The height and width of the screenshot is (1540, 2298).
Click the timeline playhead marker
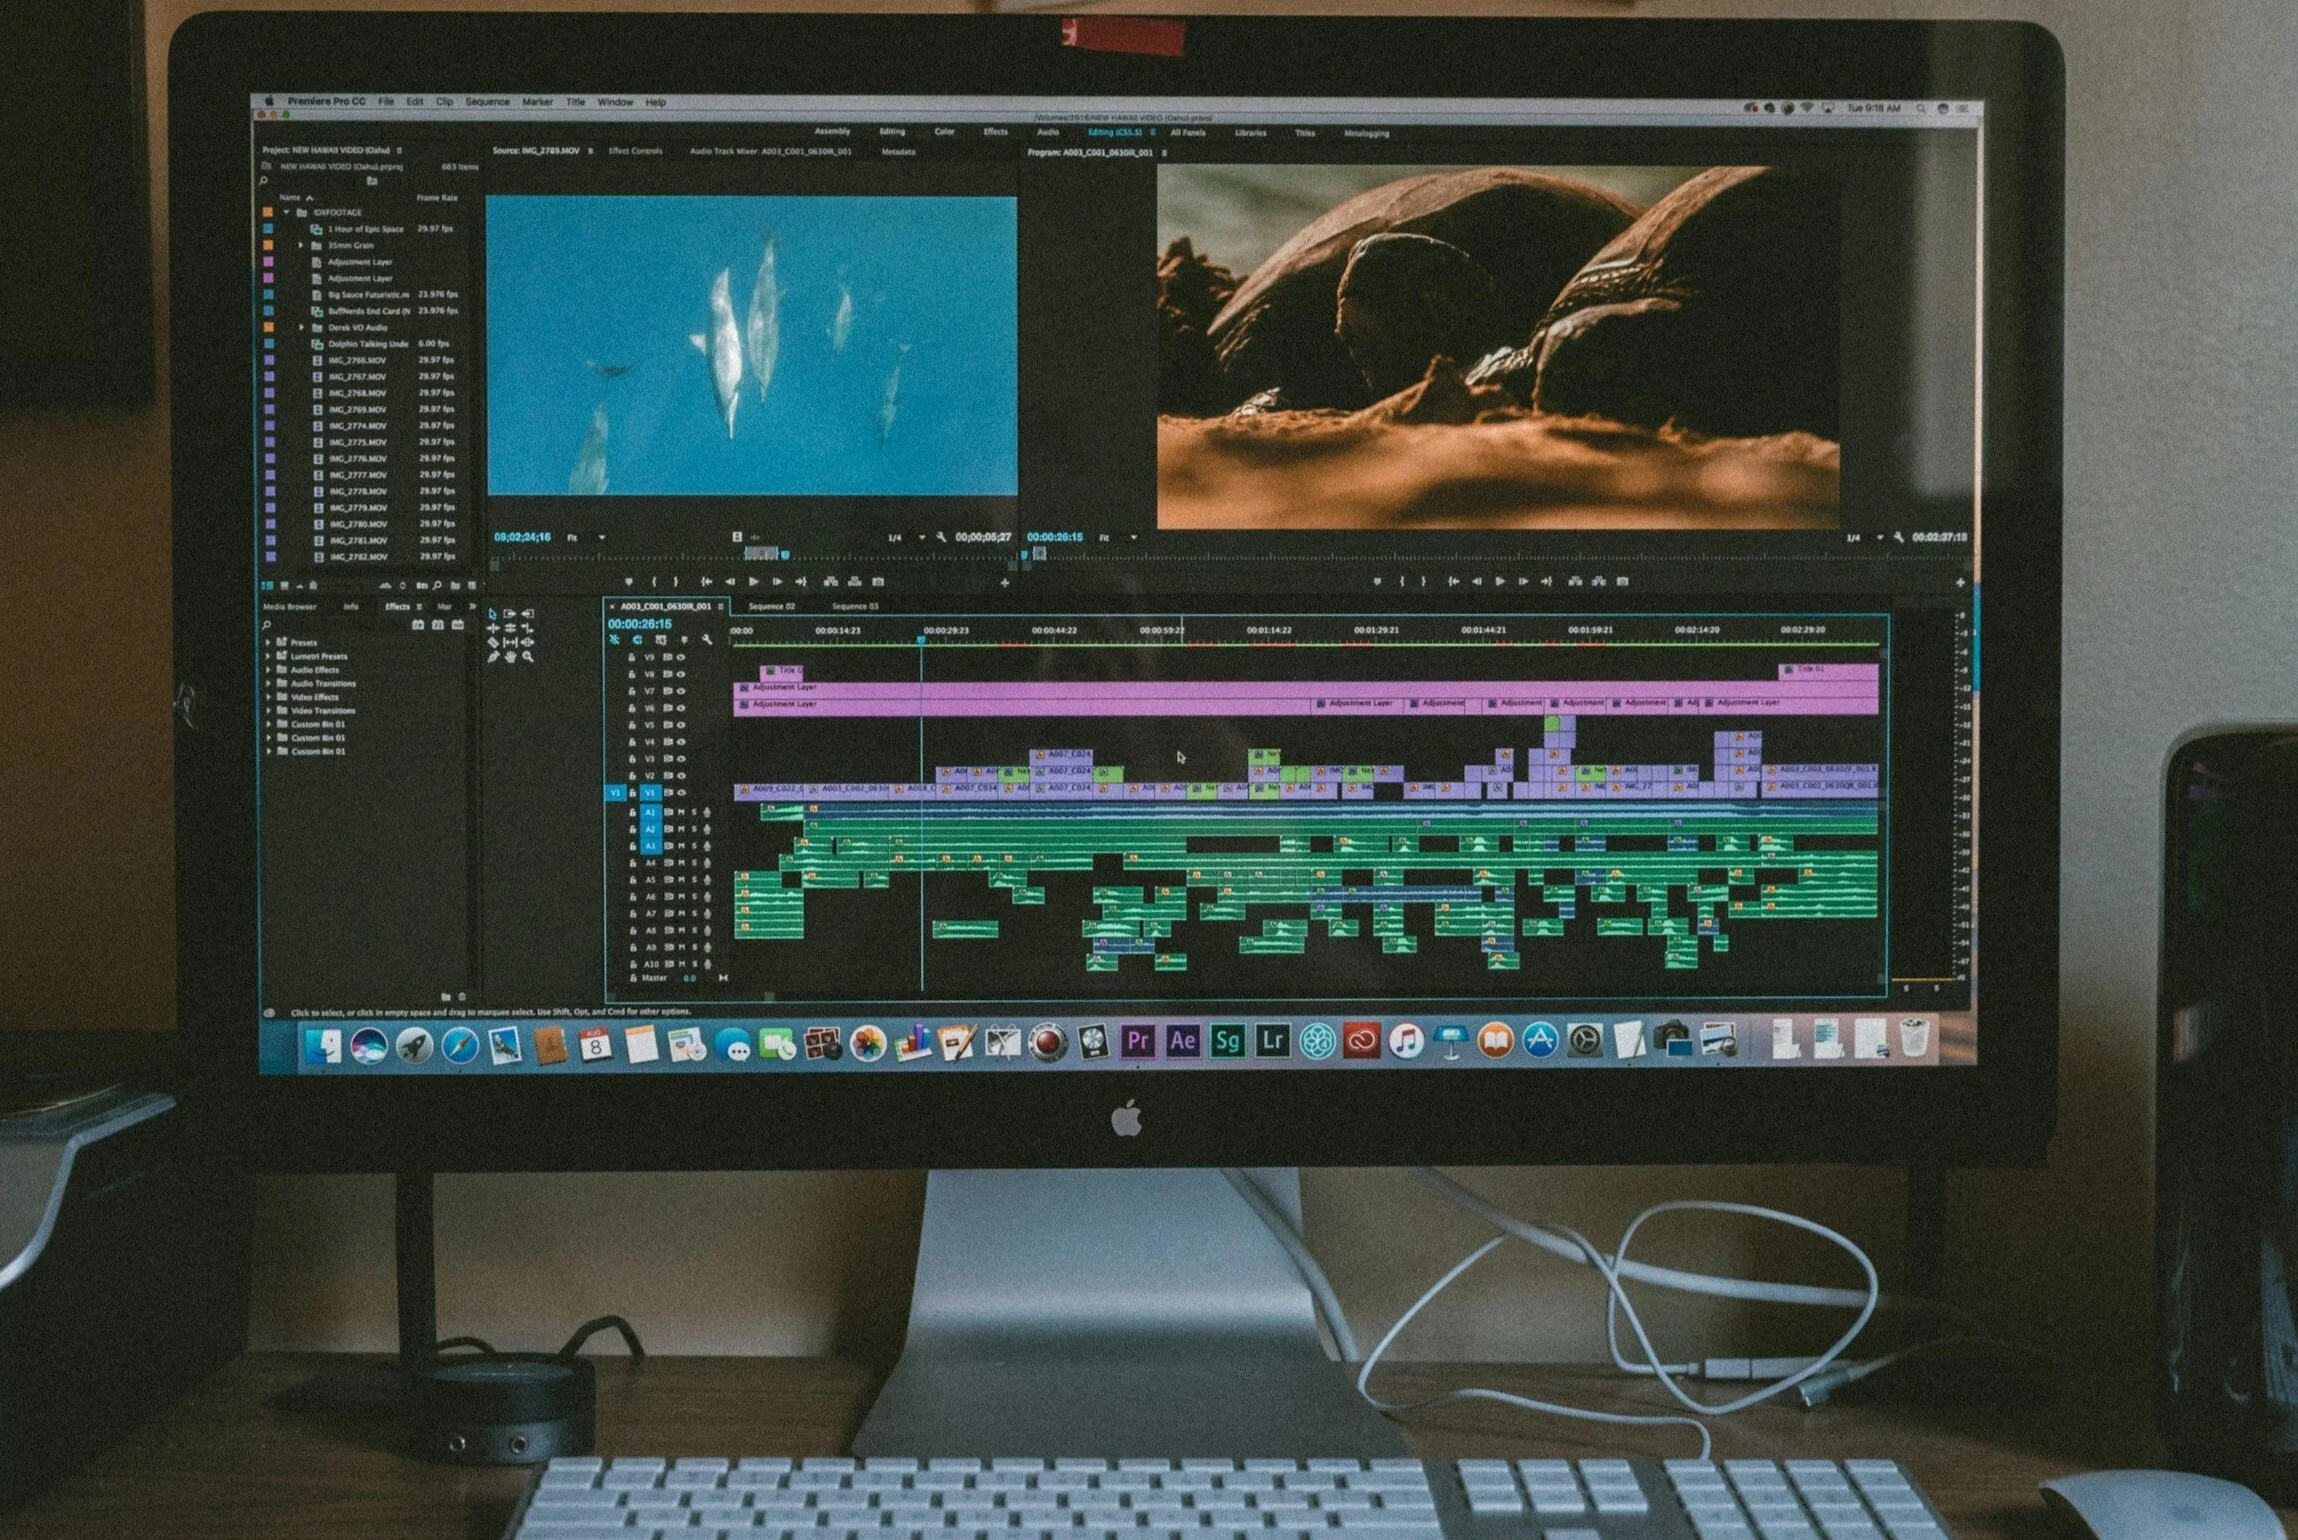tap(921, 639)
